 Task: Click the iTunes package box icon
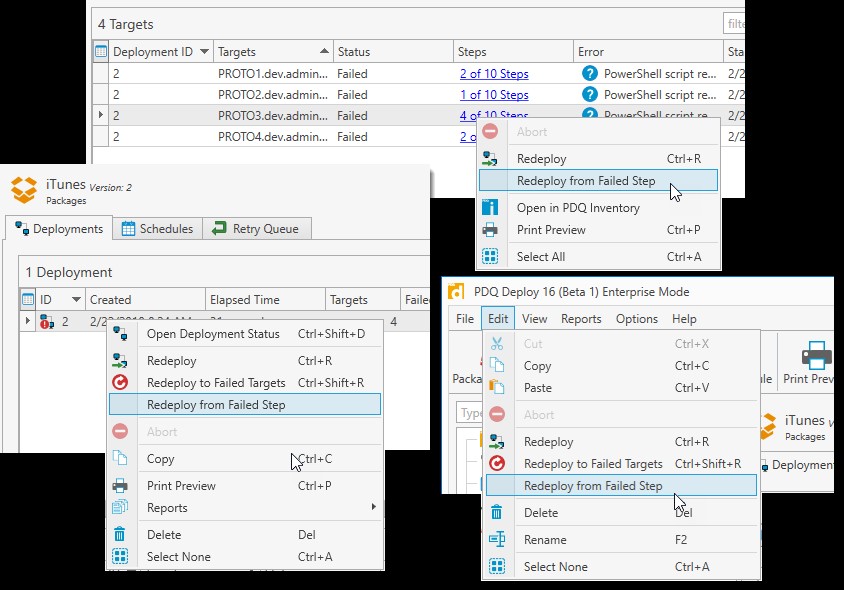tap(24, 190)
